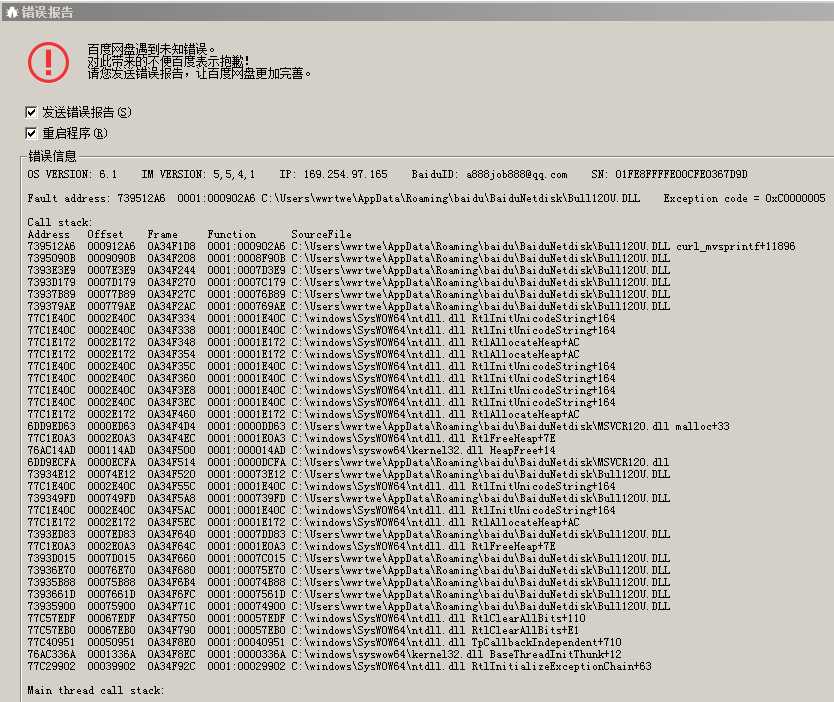
Task: Click the Main thread call stack: heading
Action: coord(96,690)
